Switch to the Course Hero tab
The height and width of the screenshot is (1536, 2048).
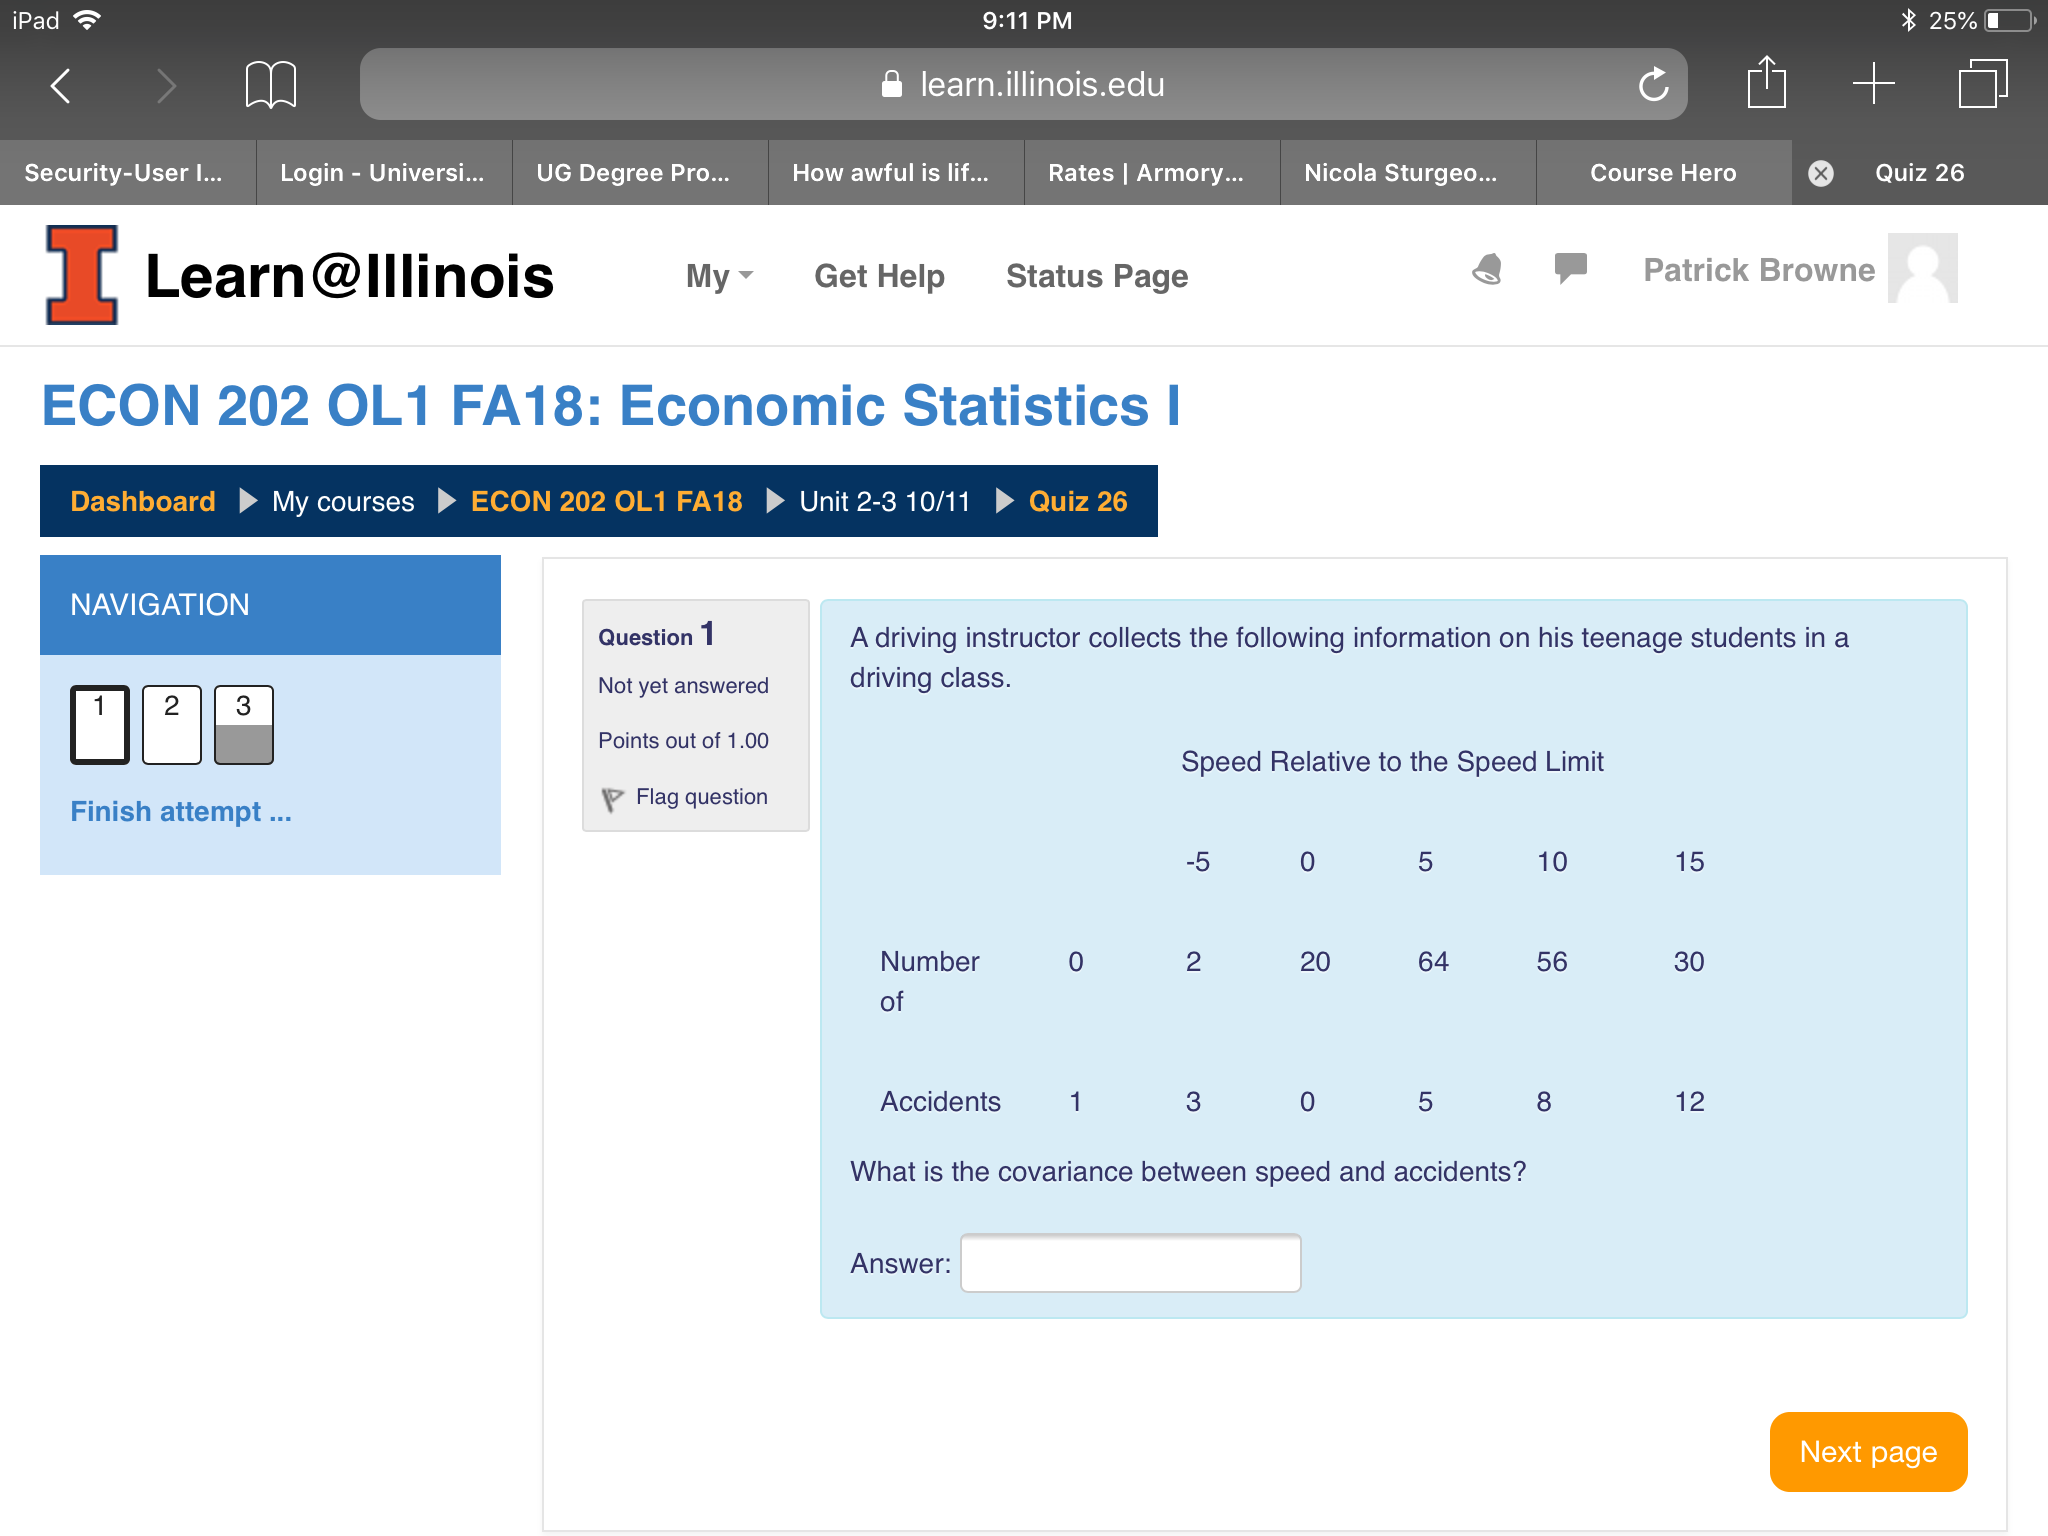1662,173
